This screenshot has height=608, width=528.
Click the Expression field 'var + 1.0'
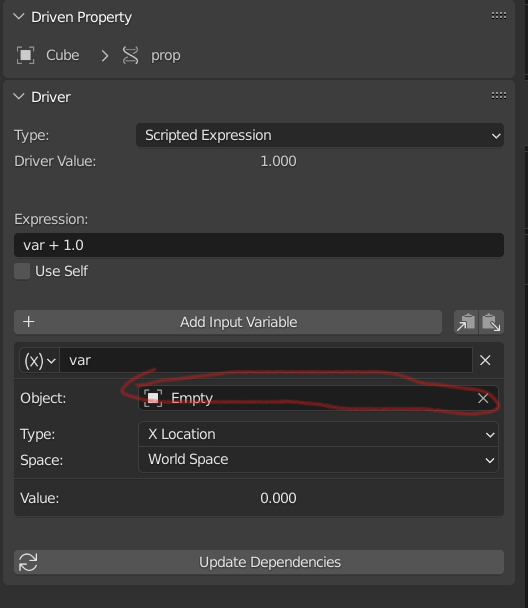coord(259,245)
